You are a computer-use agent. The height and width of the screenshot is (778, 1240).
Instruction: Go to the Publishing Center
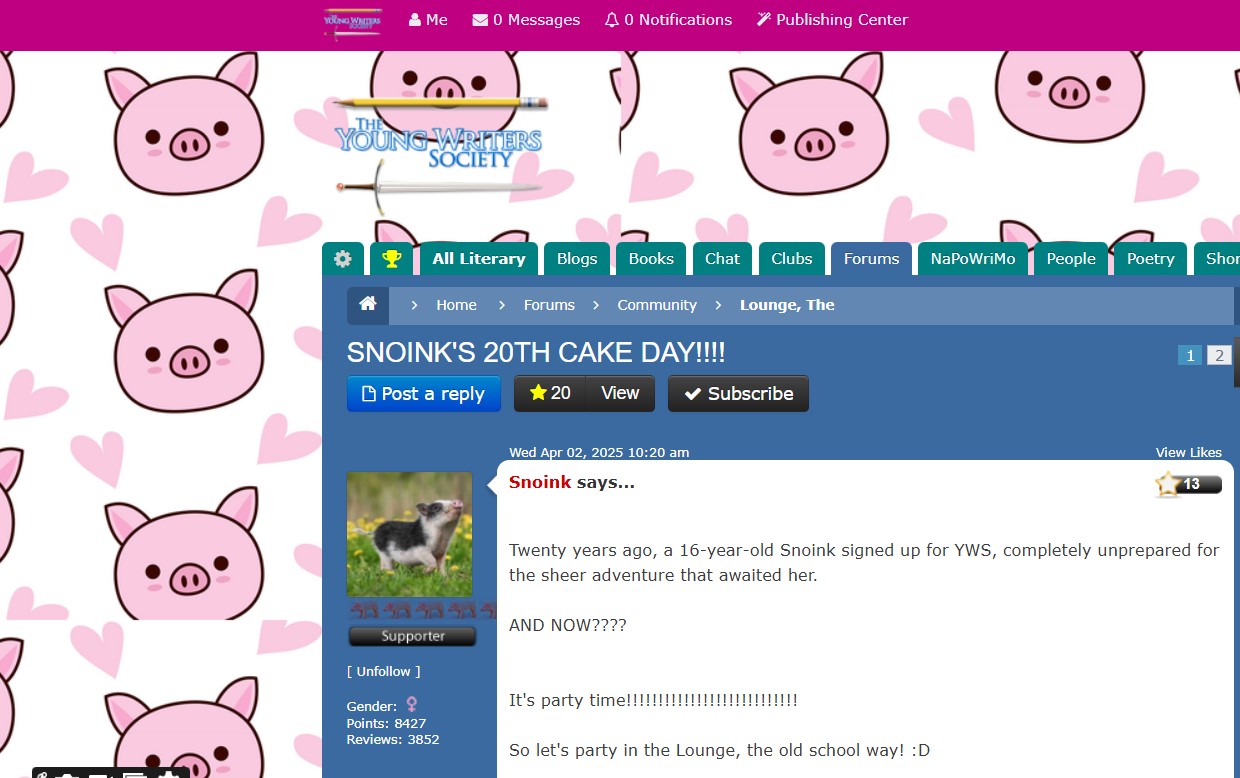coord(832,20)
